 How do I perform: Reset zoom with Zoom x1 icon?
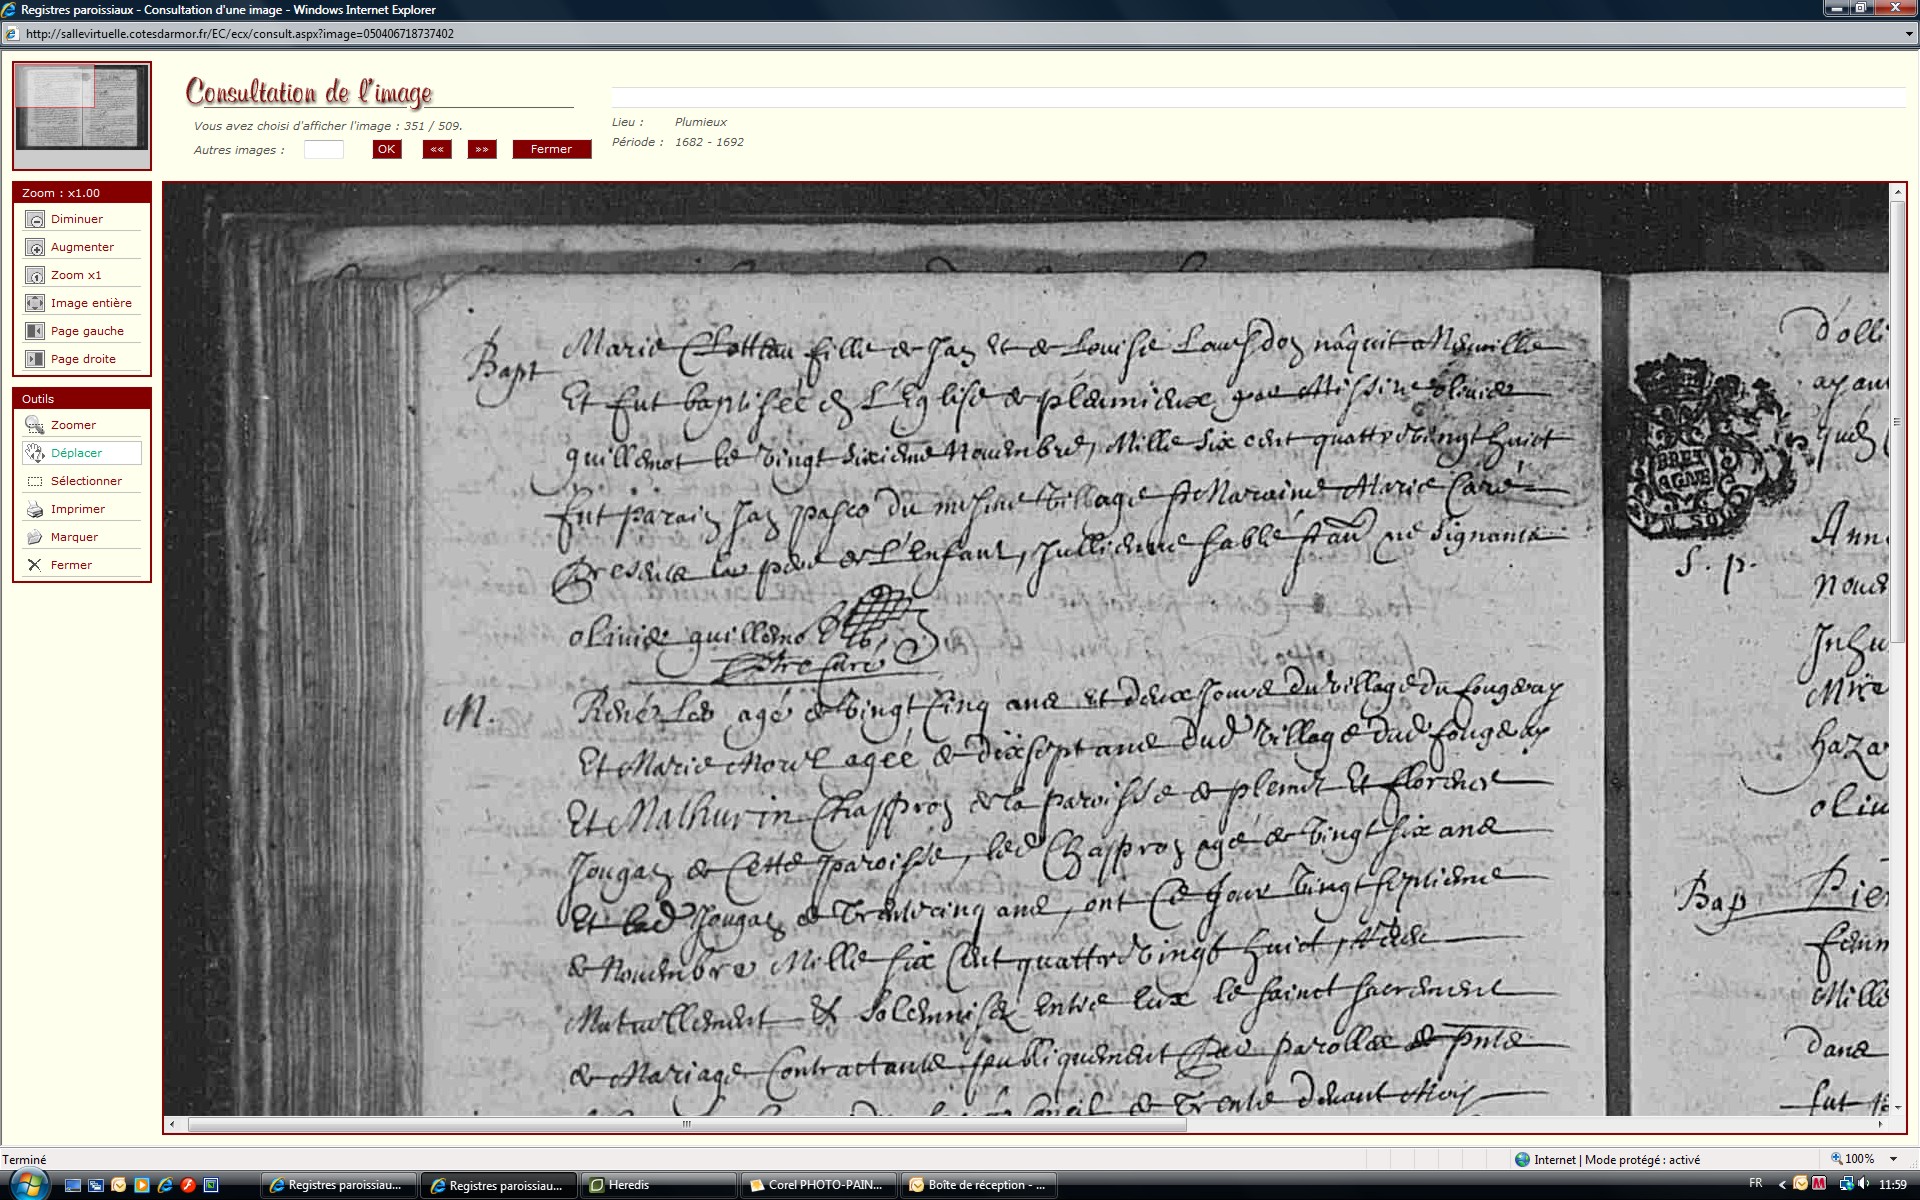(35, 275)
